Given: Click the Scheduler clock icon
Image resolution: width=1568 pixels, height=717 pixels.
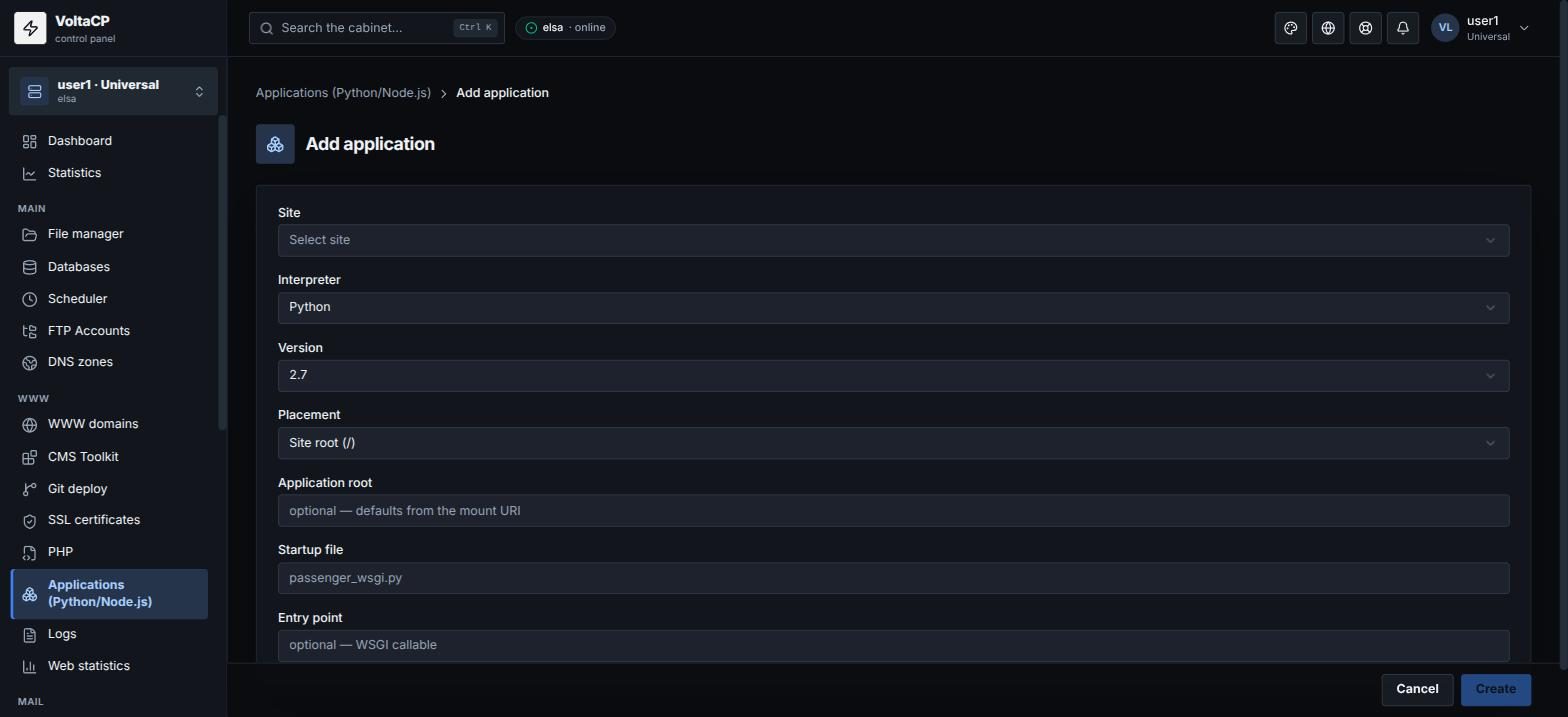Looking at the screenshot, I should click(x=30, y=299).
